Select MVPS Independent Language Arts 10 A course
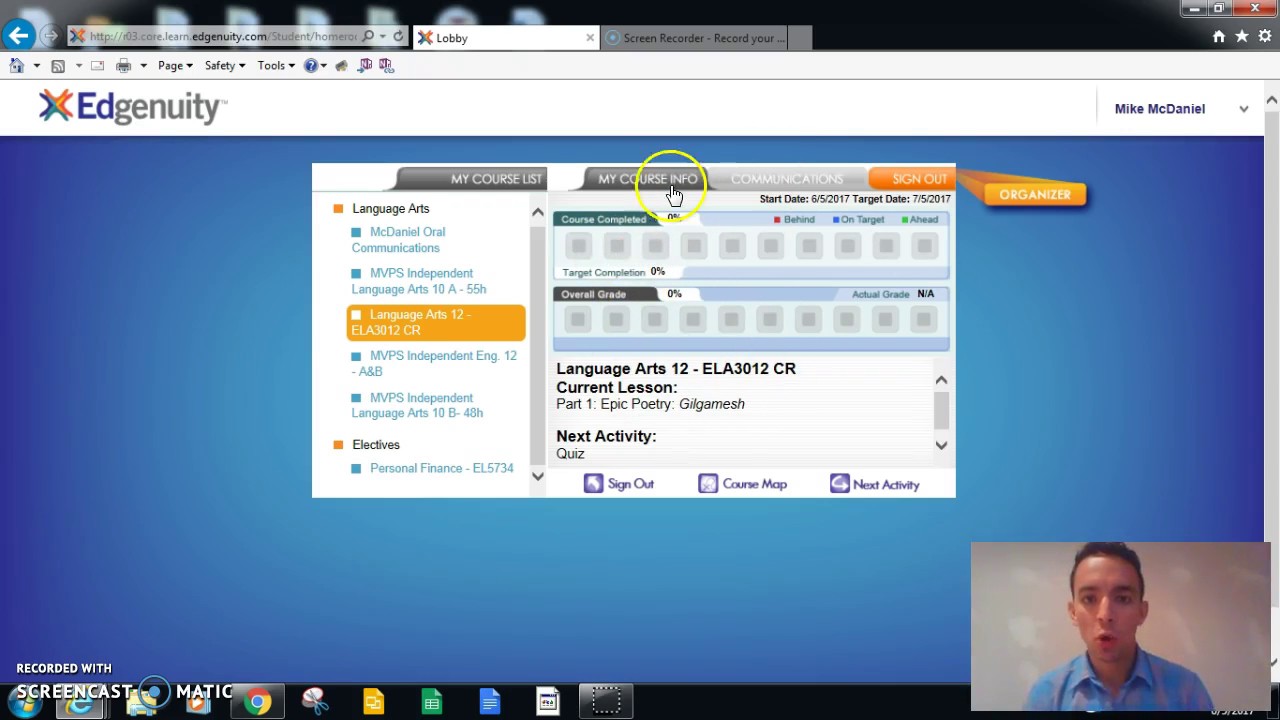1280x720 pixels. (x=419, y=281)
